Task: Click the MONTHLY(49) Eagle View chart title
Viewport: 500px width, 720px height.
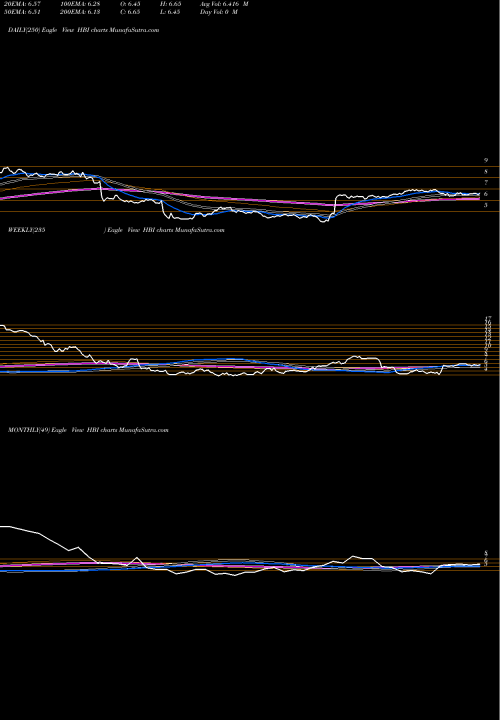Action: [x=88, y=430]
